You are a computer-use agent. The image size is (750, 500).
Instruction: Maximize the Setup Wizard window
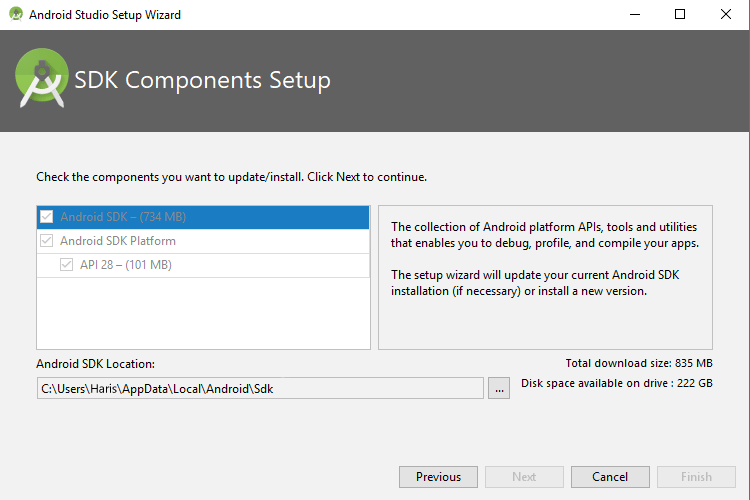click(x=680, y=14)
